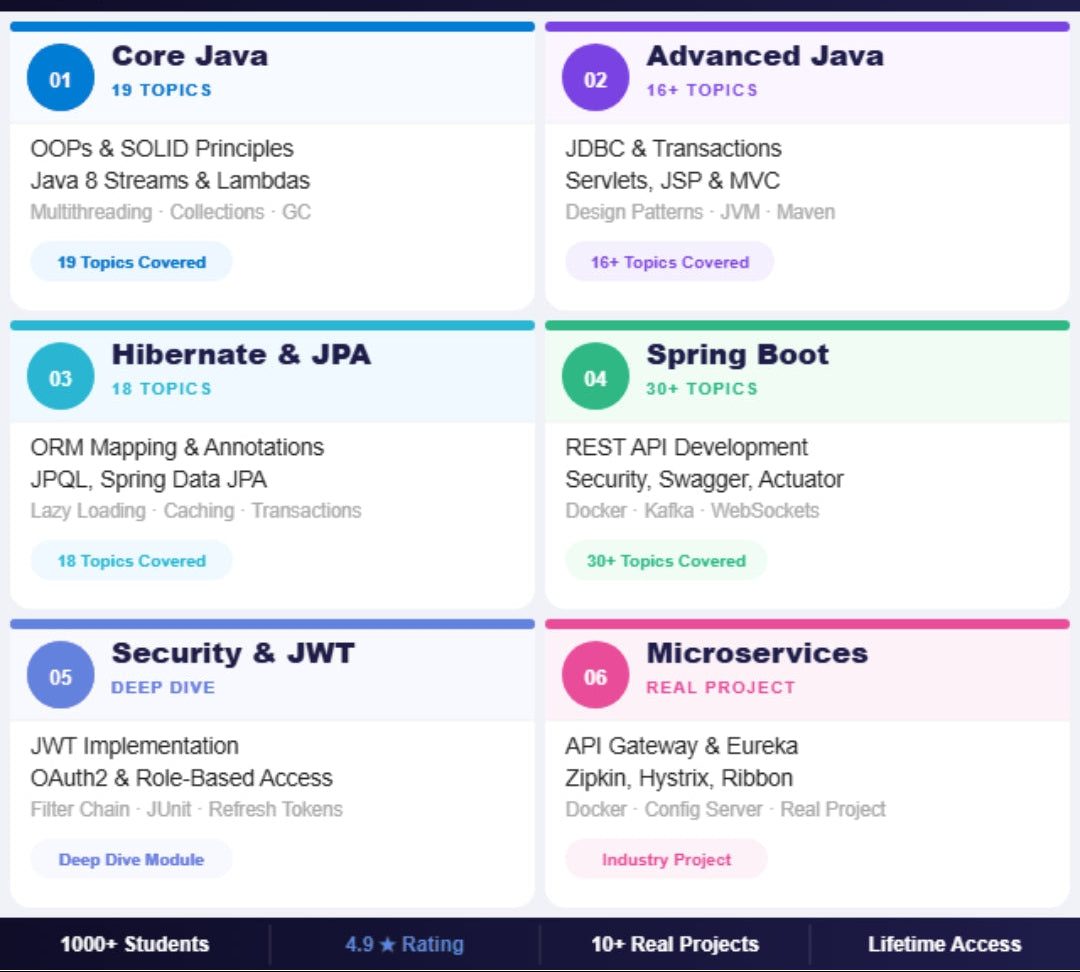Select the OOPs & SOLID Principles line
1080x972 pixels.
click(162, 149)
